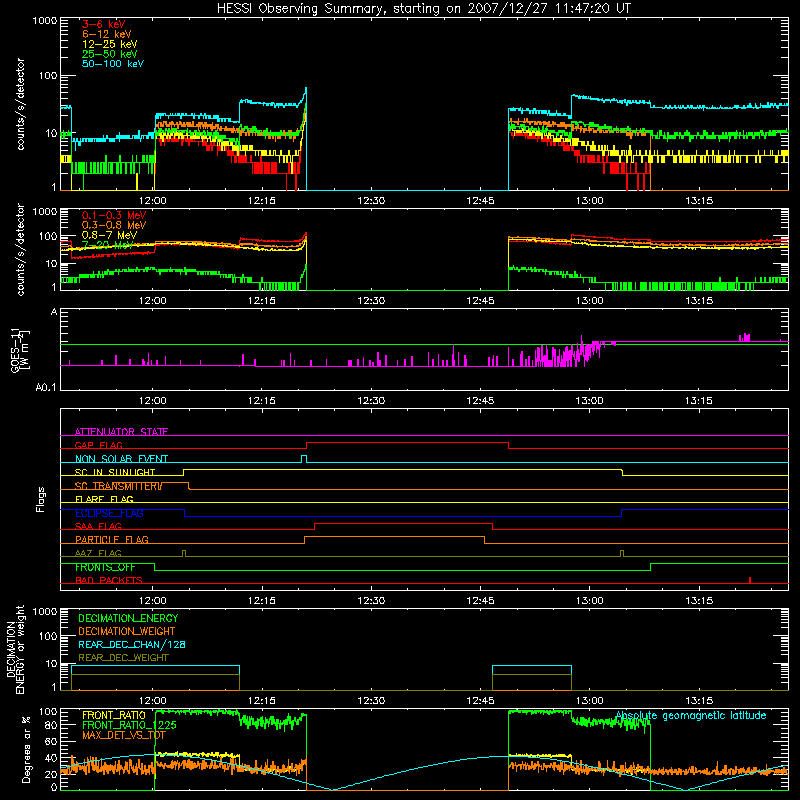The image size is (800, 800).
Task: Click the GOES-11 W m-2 axis label
Action: tap(19, 349)
